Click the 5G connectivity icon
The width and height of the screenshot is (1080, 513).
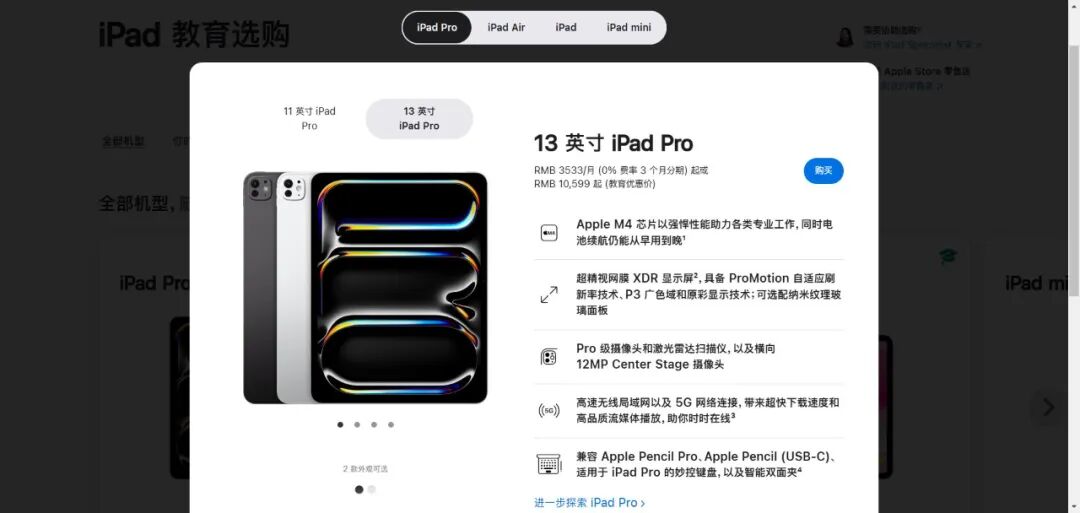[x=549, y=411]
